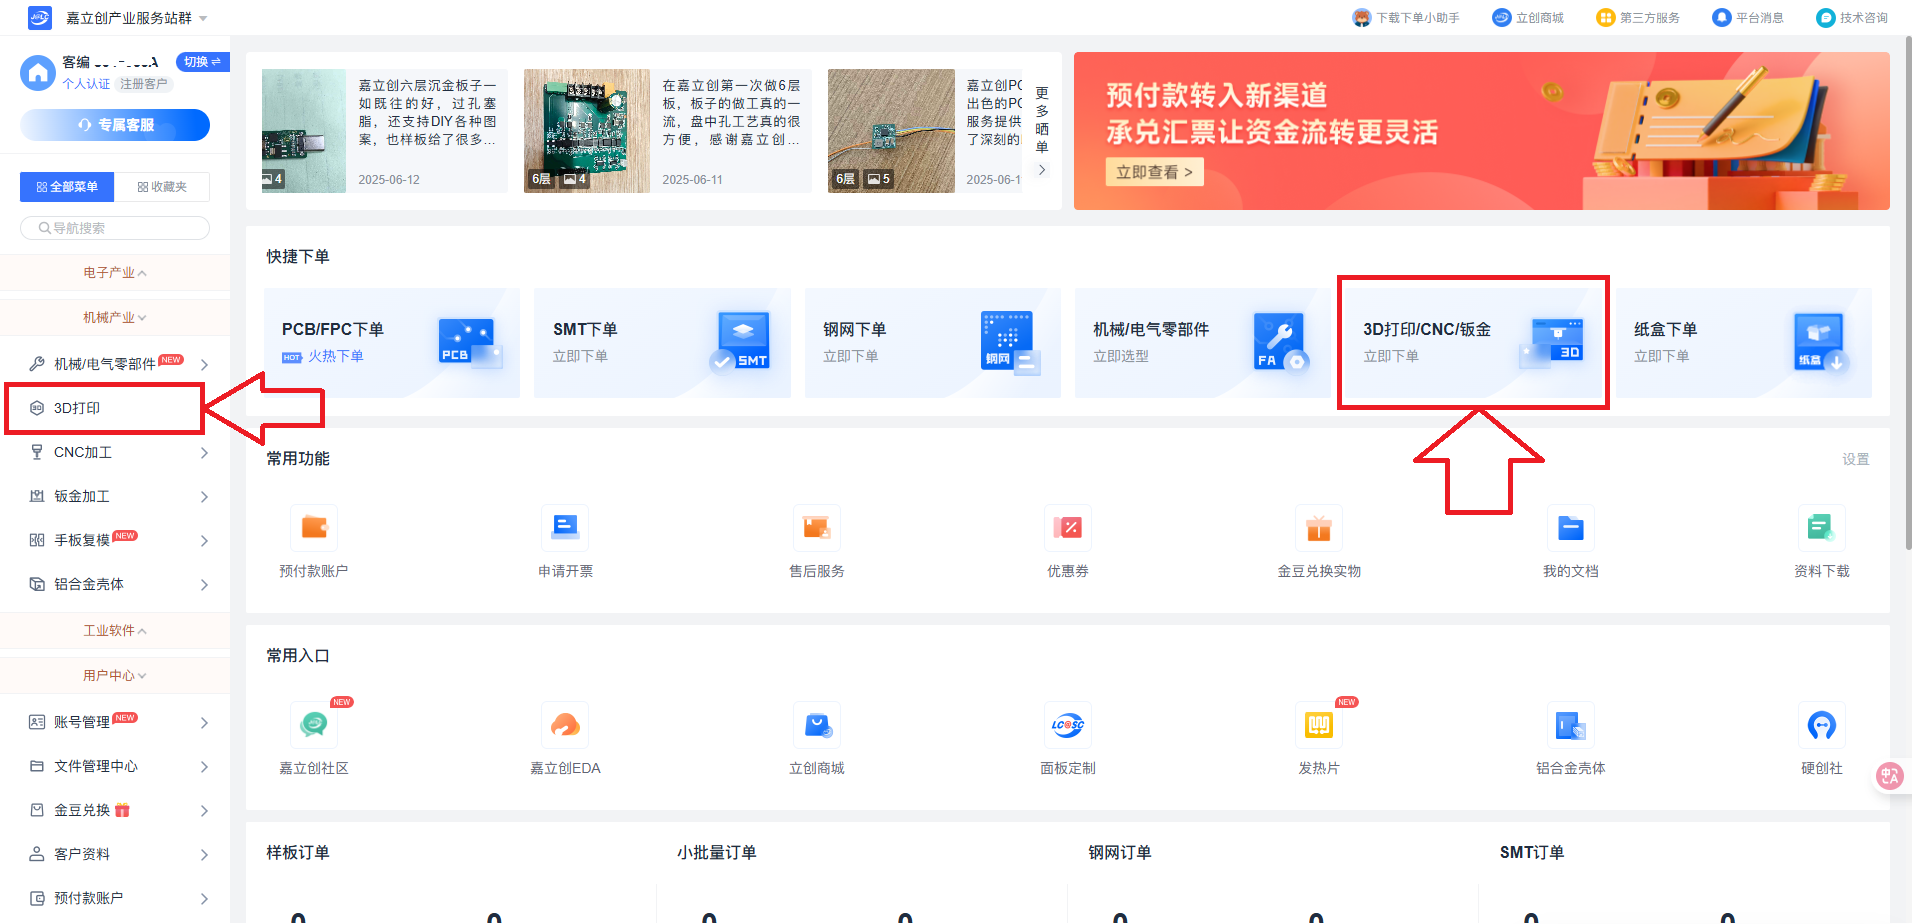Open the 我的文档 folder icon
The image size is (1912, 924).
pos(1571,528)
